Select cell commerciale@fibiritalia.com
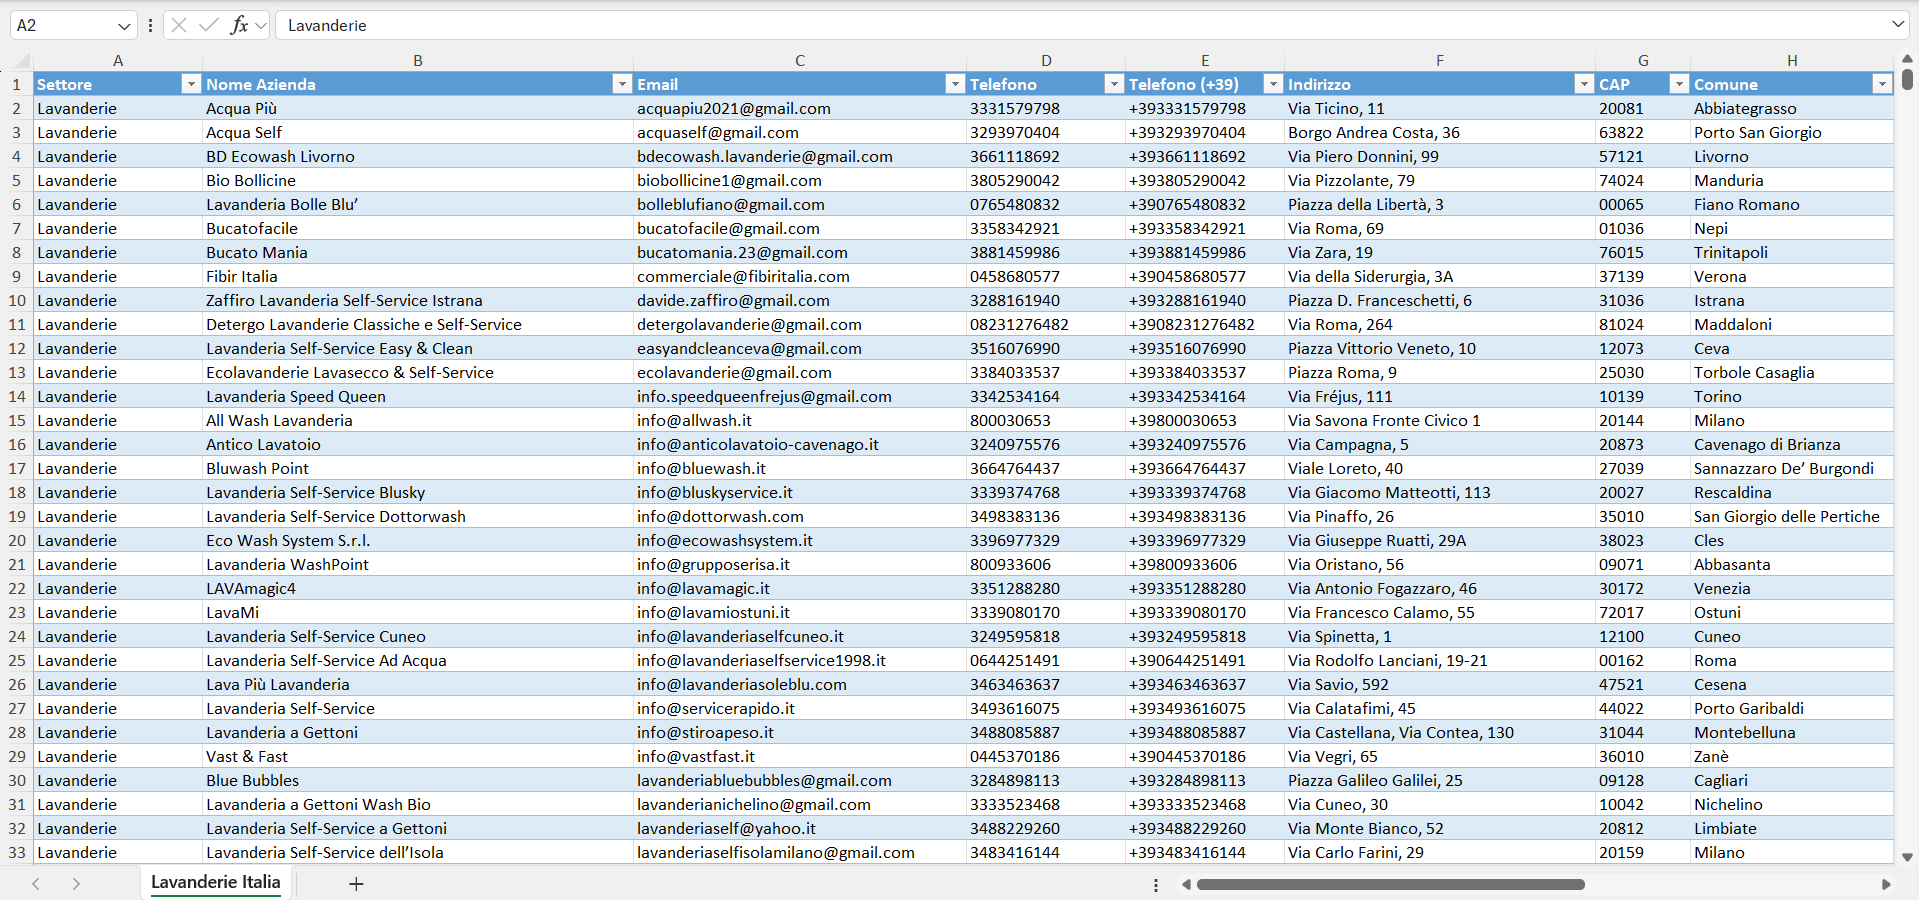Image resolution: width=1919 pixels, height=900 pixels. (x=800, y=276)
